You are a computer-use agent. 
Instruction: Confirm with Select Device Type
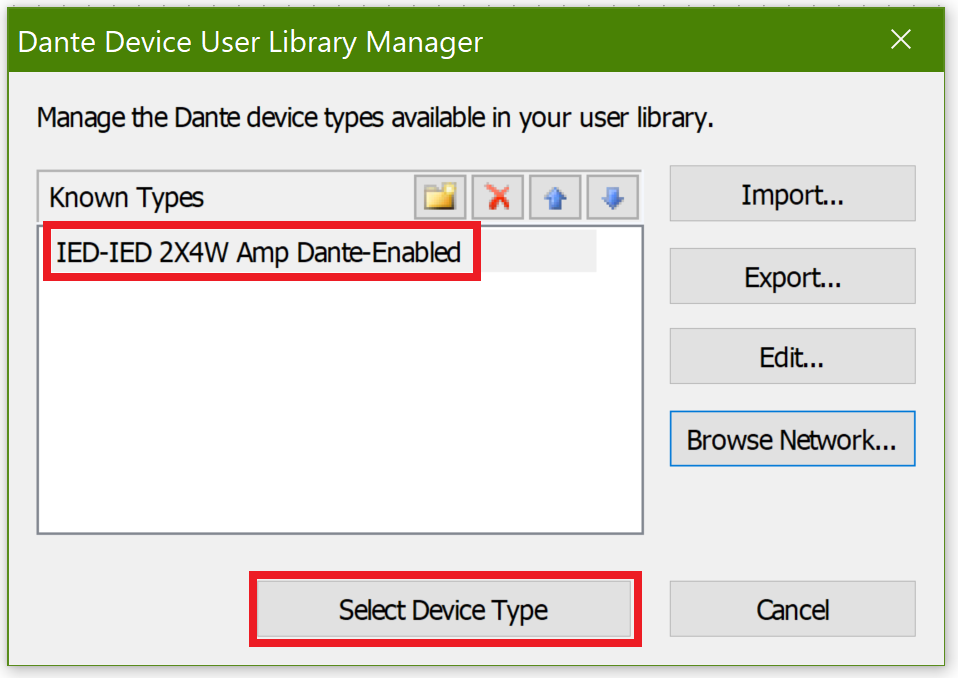(x=443, y=609)
